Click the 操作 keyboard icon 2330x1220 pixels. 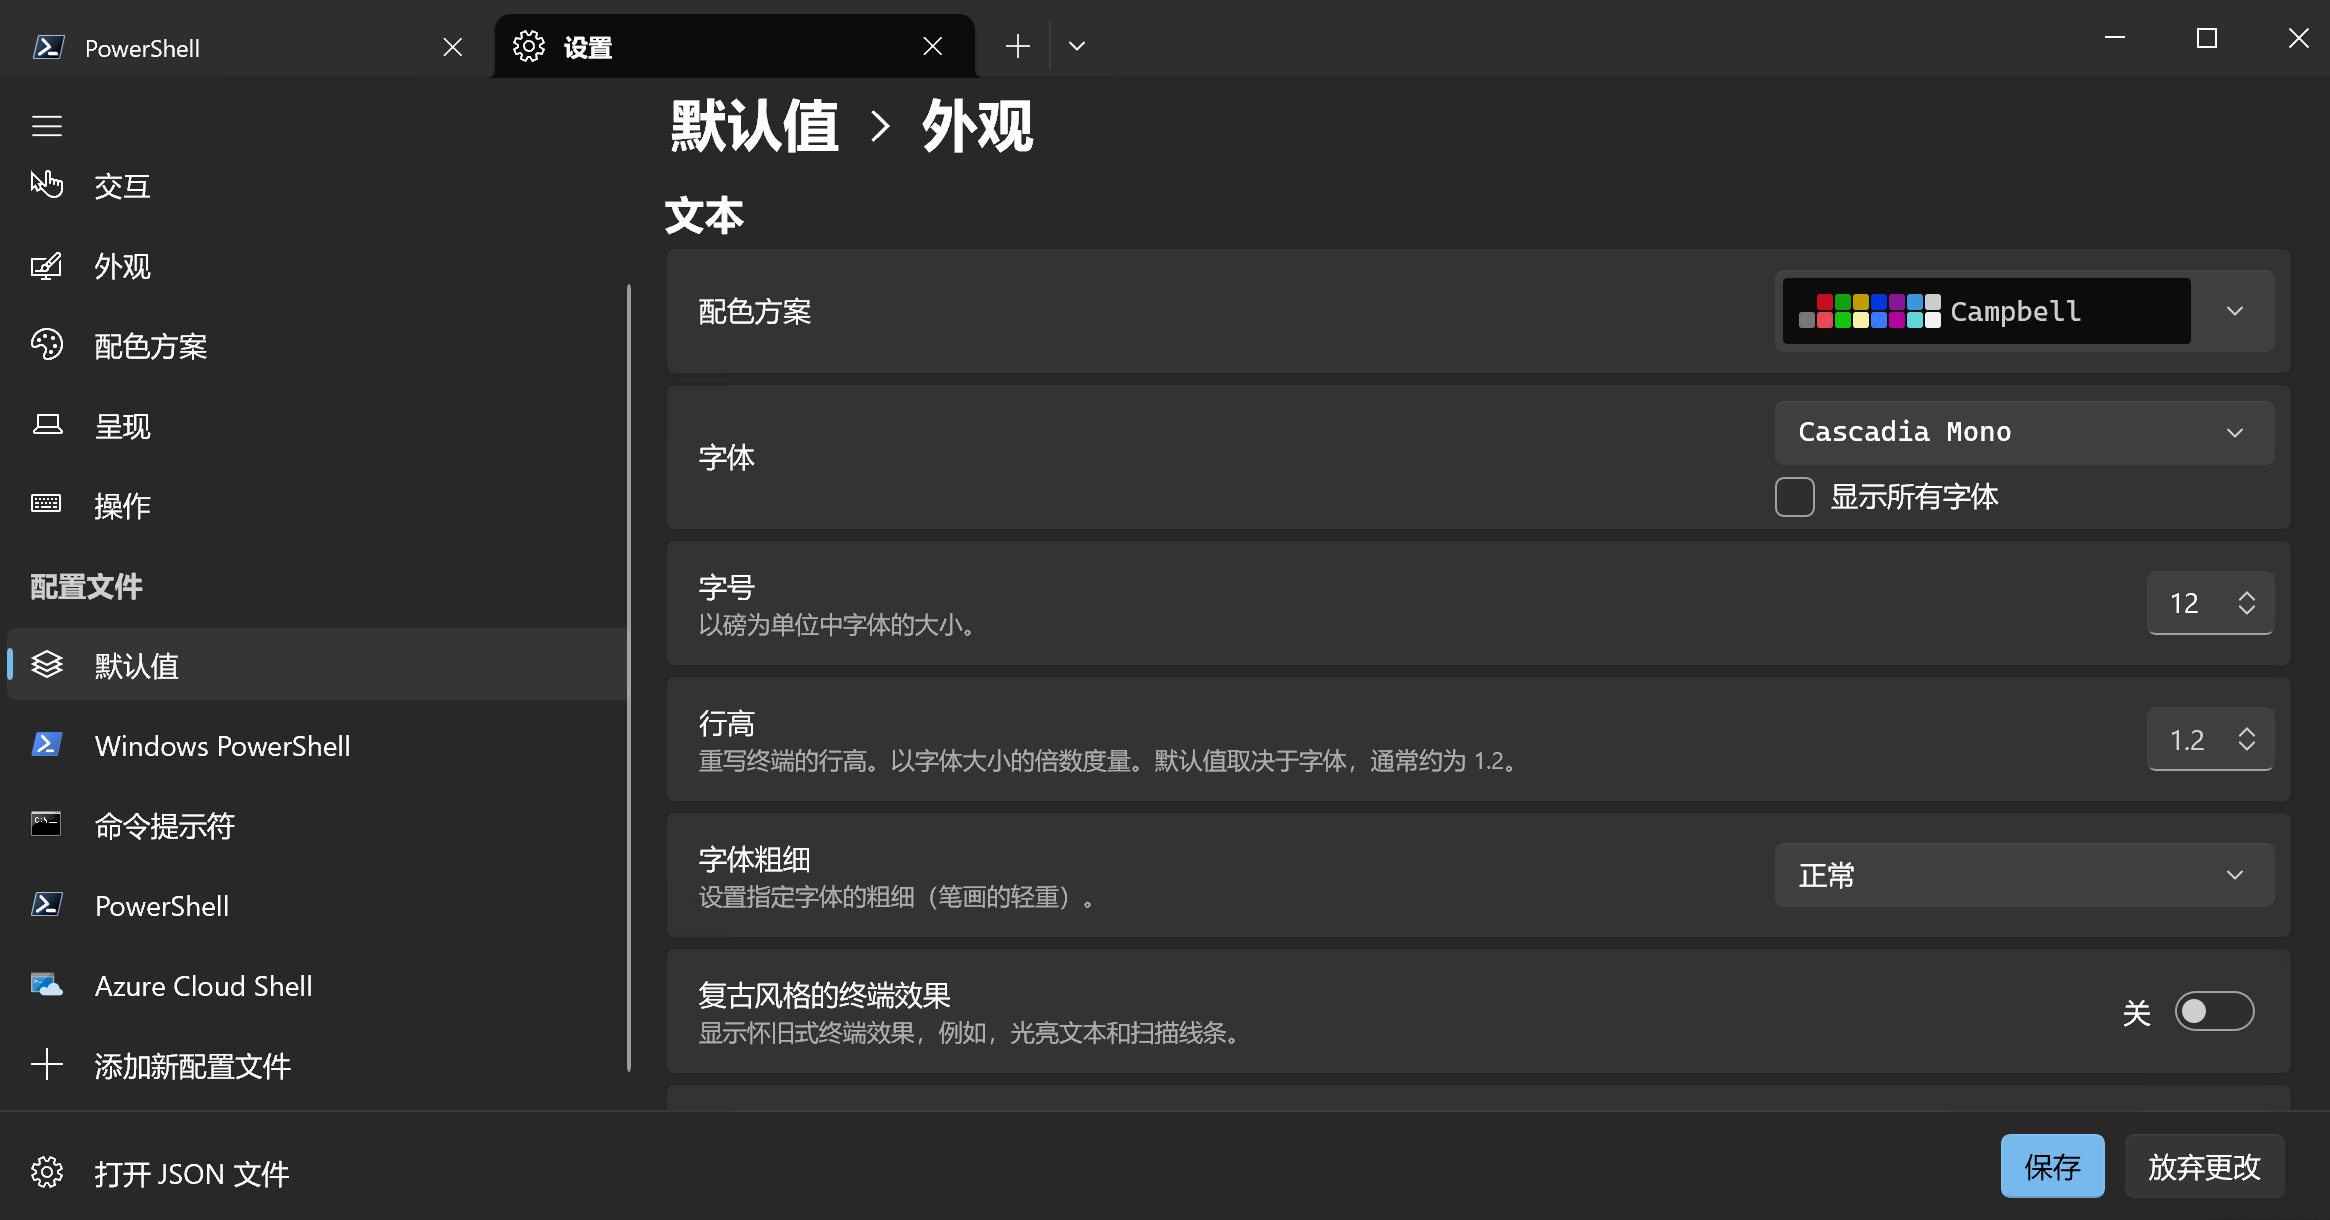pyautogui.click(x=47, y=504)
